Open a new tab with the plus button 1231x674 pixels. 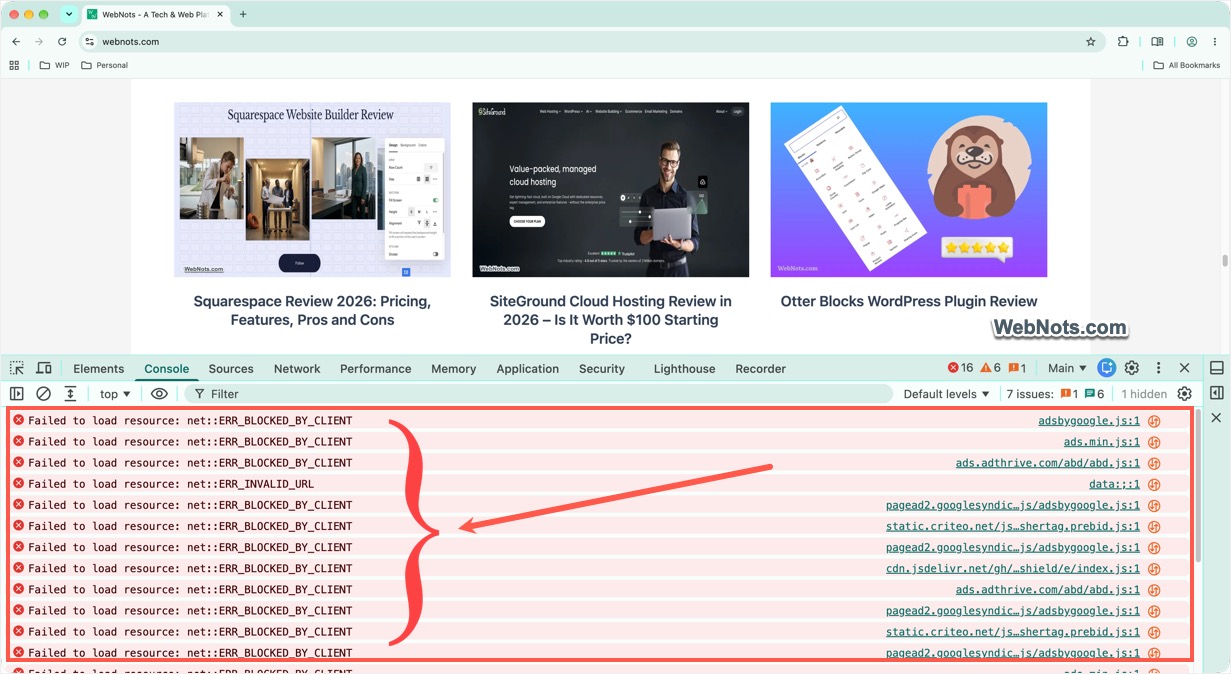[x=243, y=14]
